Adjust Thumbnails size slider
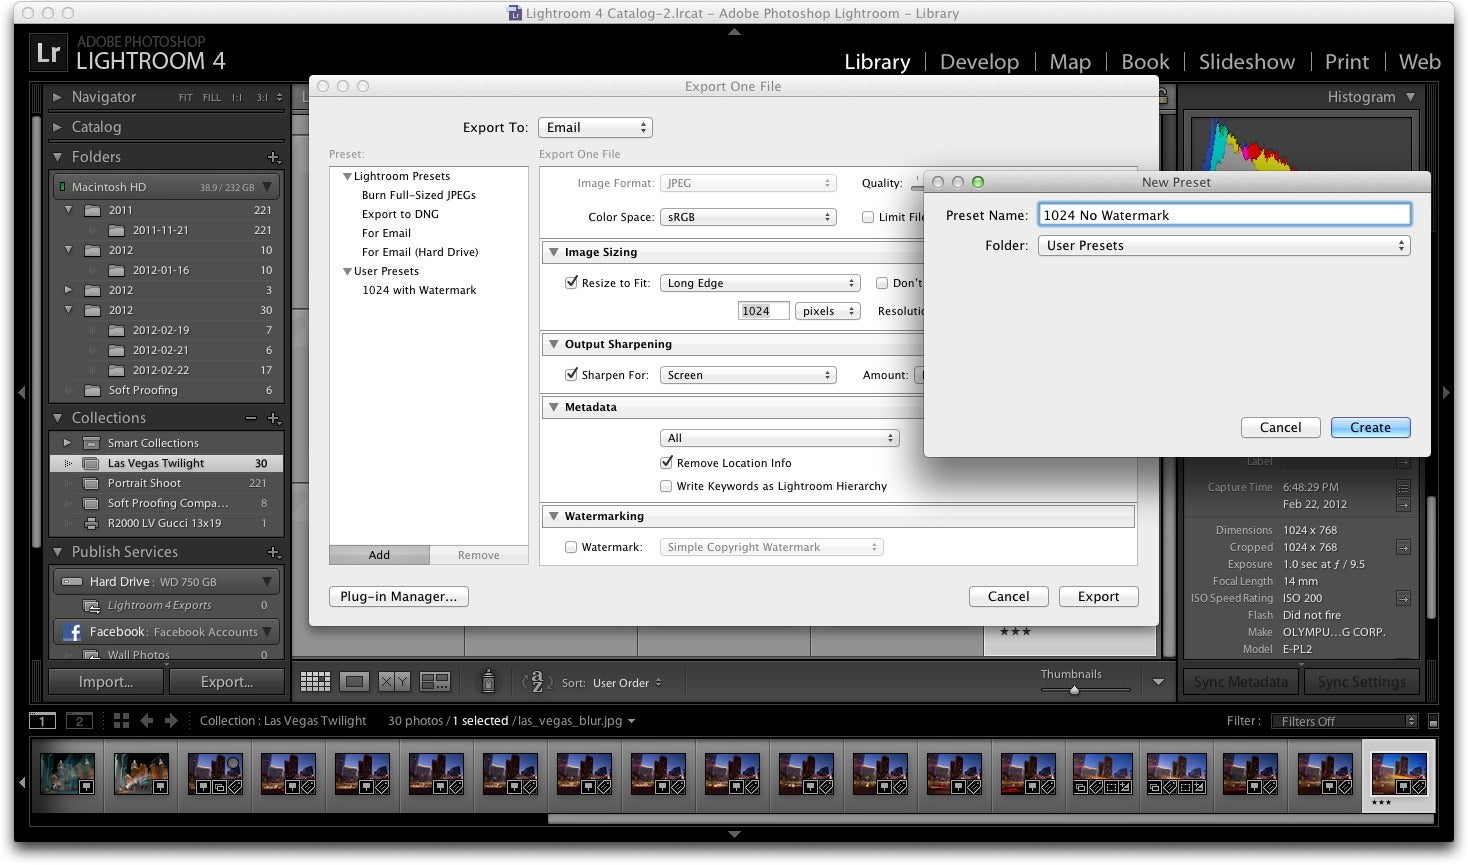Screen dimensions: 1468x865 click(1074, 690)
